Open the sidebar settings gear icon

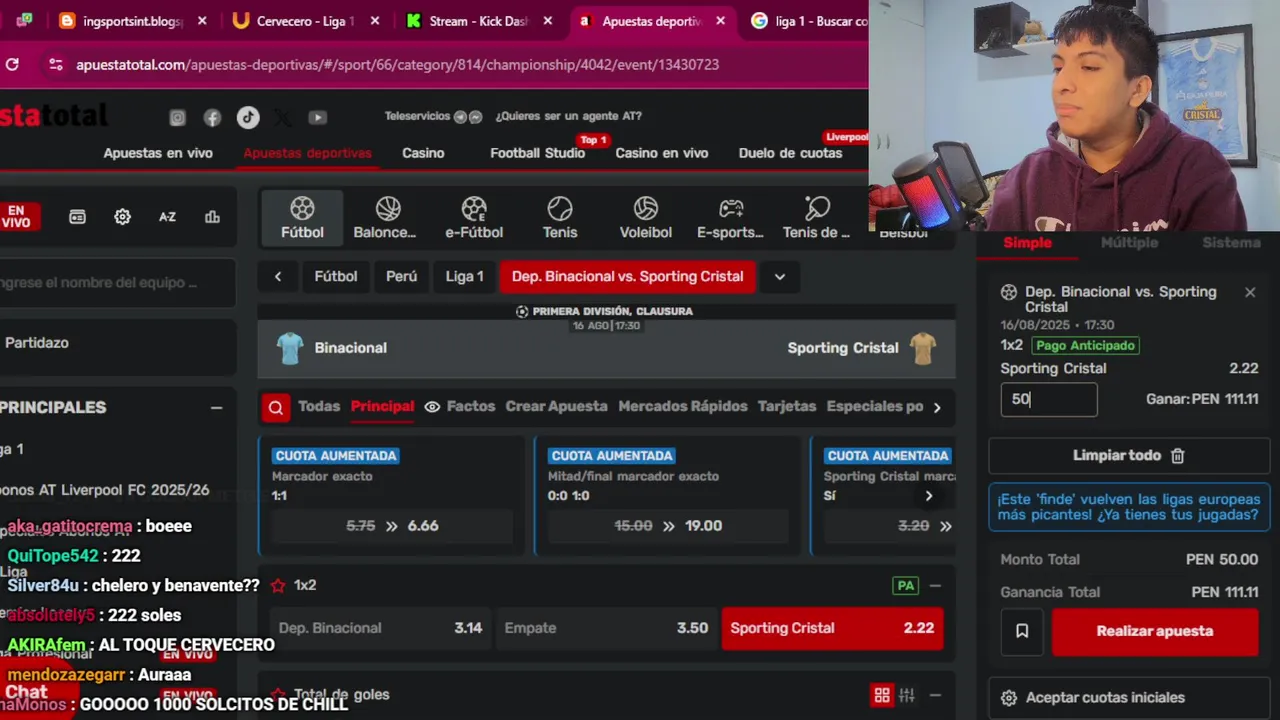(x=122, y=217)
